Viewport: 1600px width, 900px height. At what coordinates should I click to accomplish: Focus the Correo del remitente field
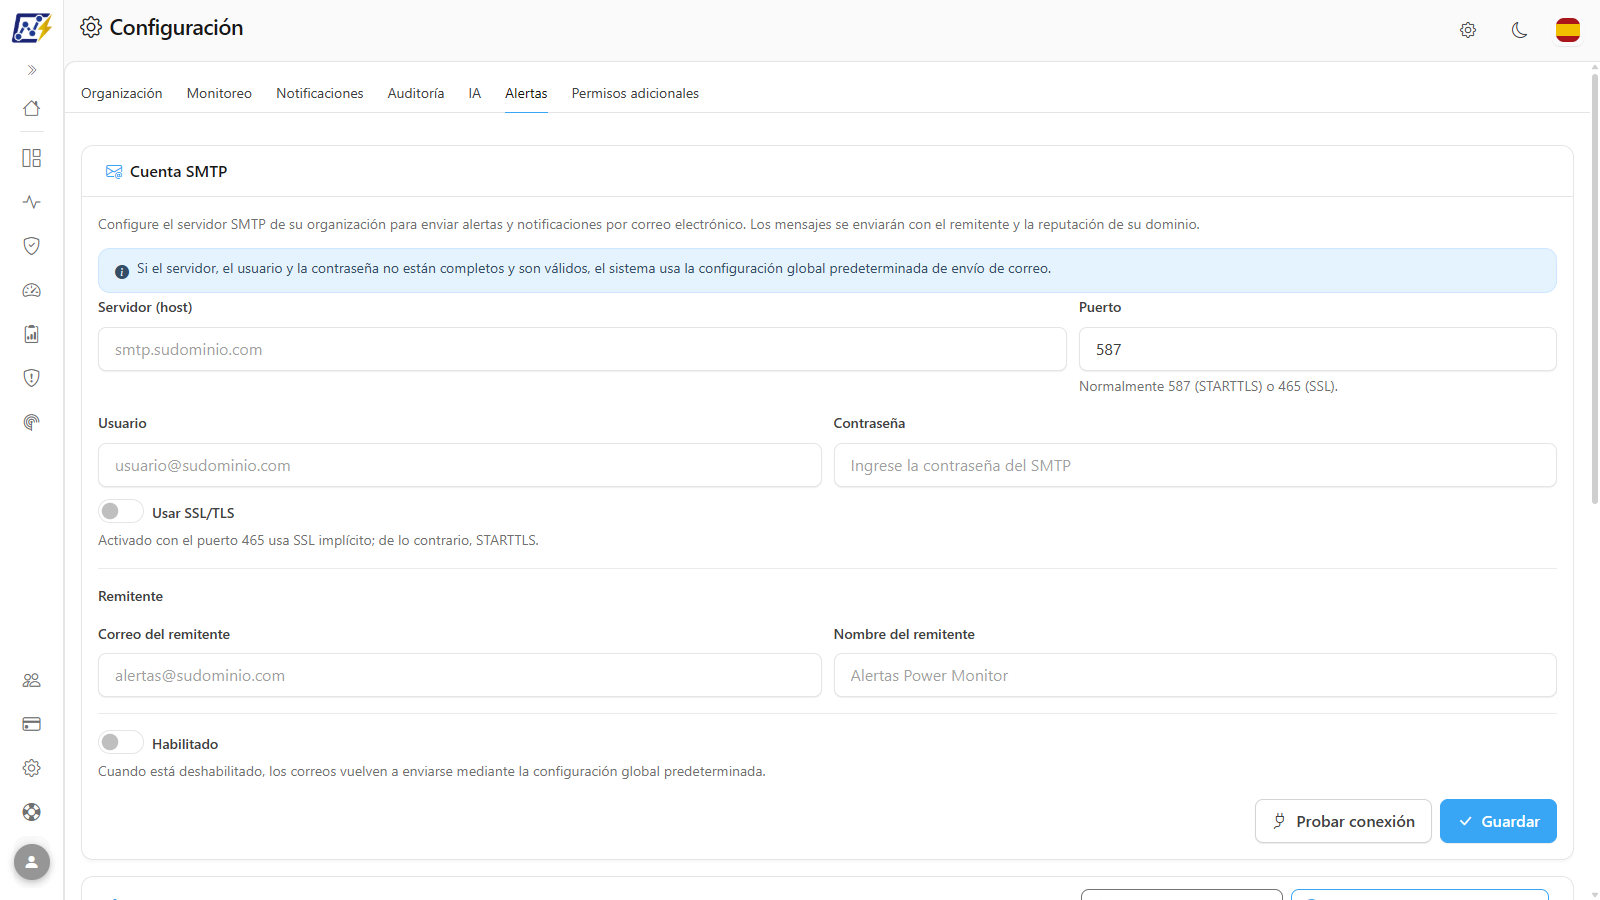[460, 675]
